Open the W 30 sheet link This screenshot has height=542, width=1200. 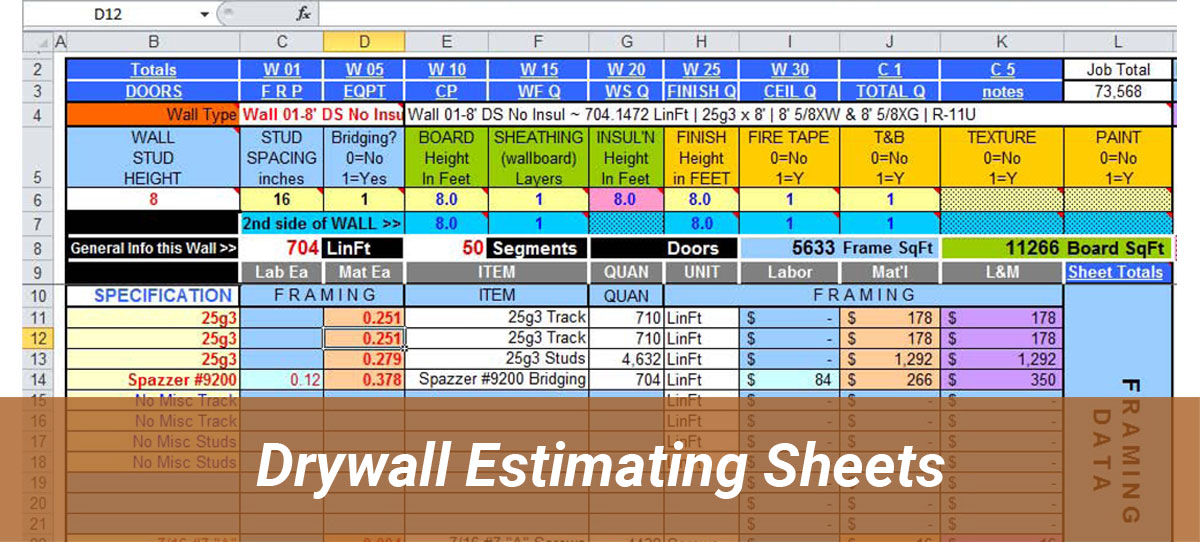789,70
